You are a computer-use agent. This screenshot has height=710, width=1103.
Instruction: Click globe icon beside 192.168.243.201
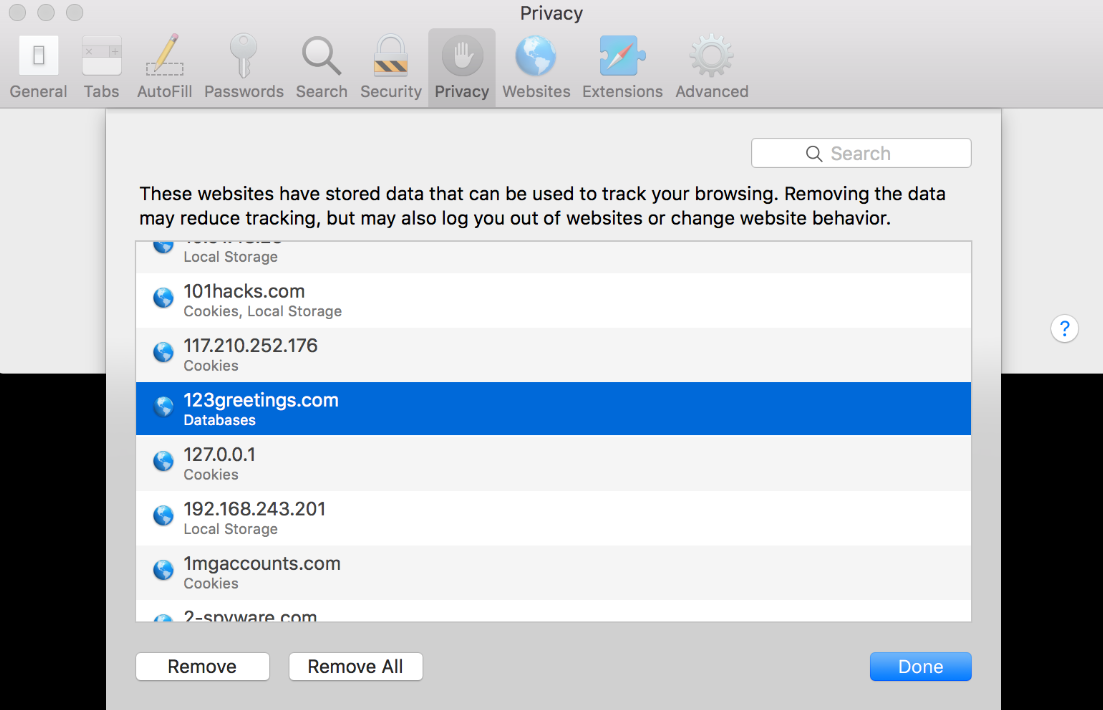163,515
